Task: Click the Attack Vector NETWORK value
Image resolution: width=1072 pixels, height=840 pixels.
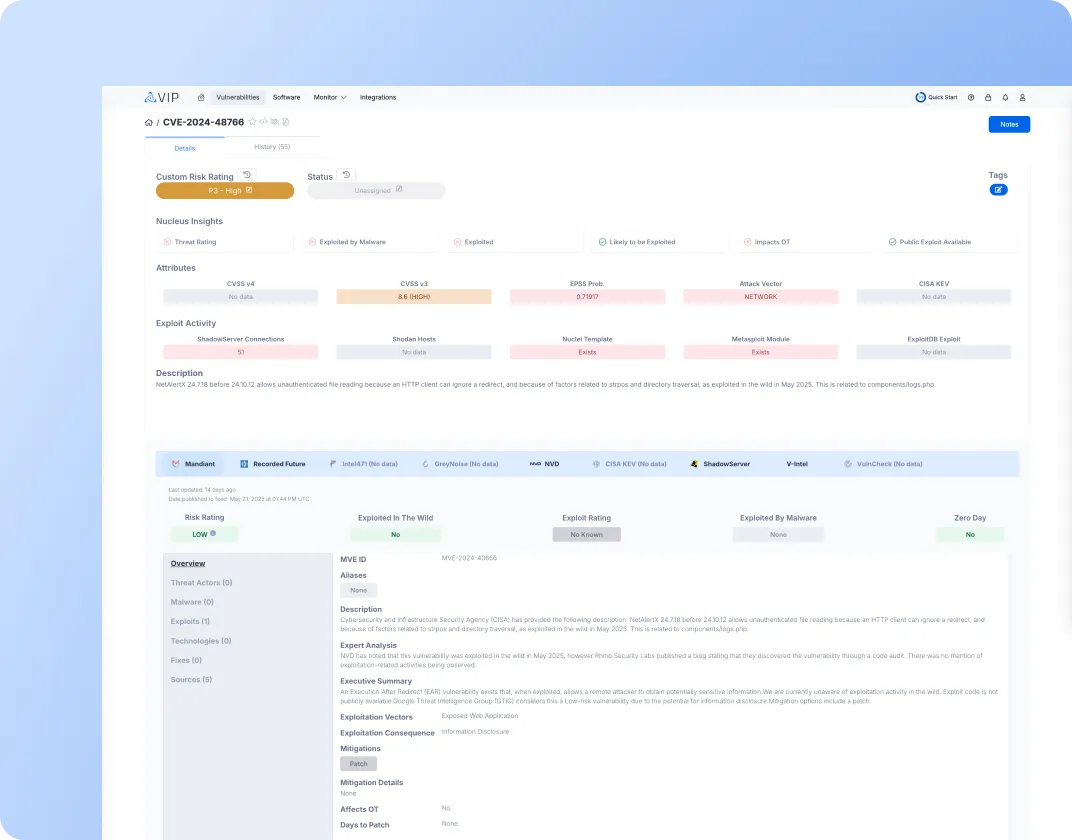Action: 760,297
